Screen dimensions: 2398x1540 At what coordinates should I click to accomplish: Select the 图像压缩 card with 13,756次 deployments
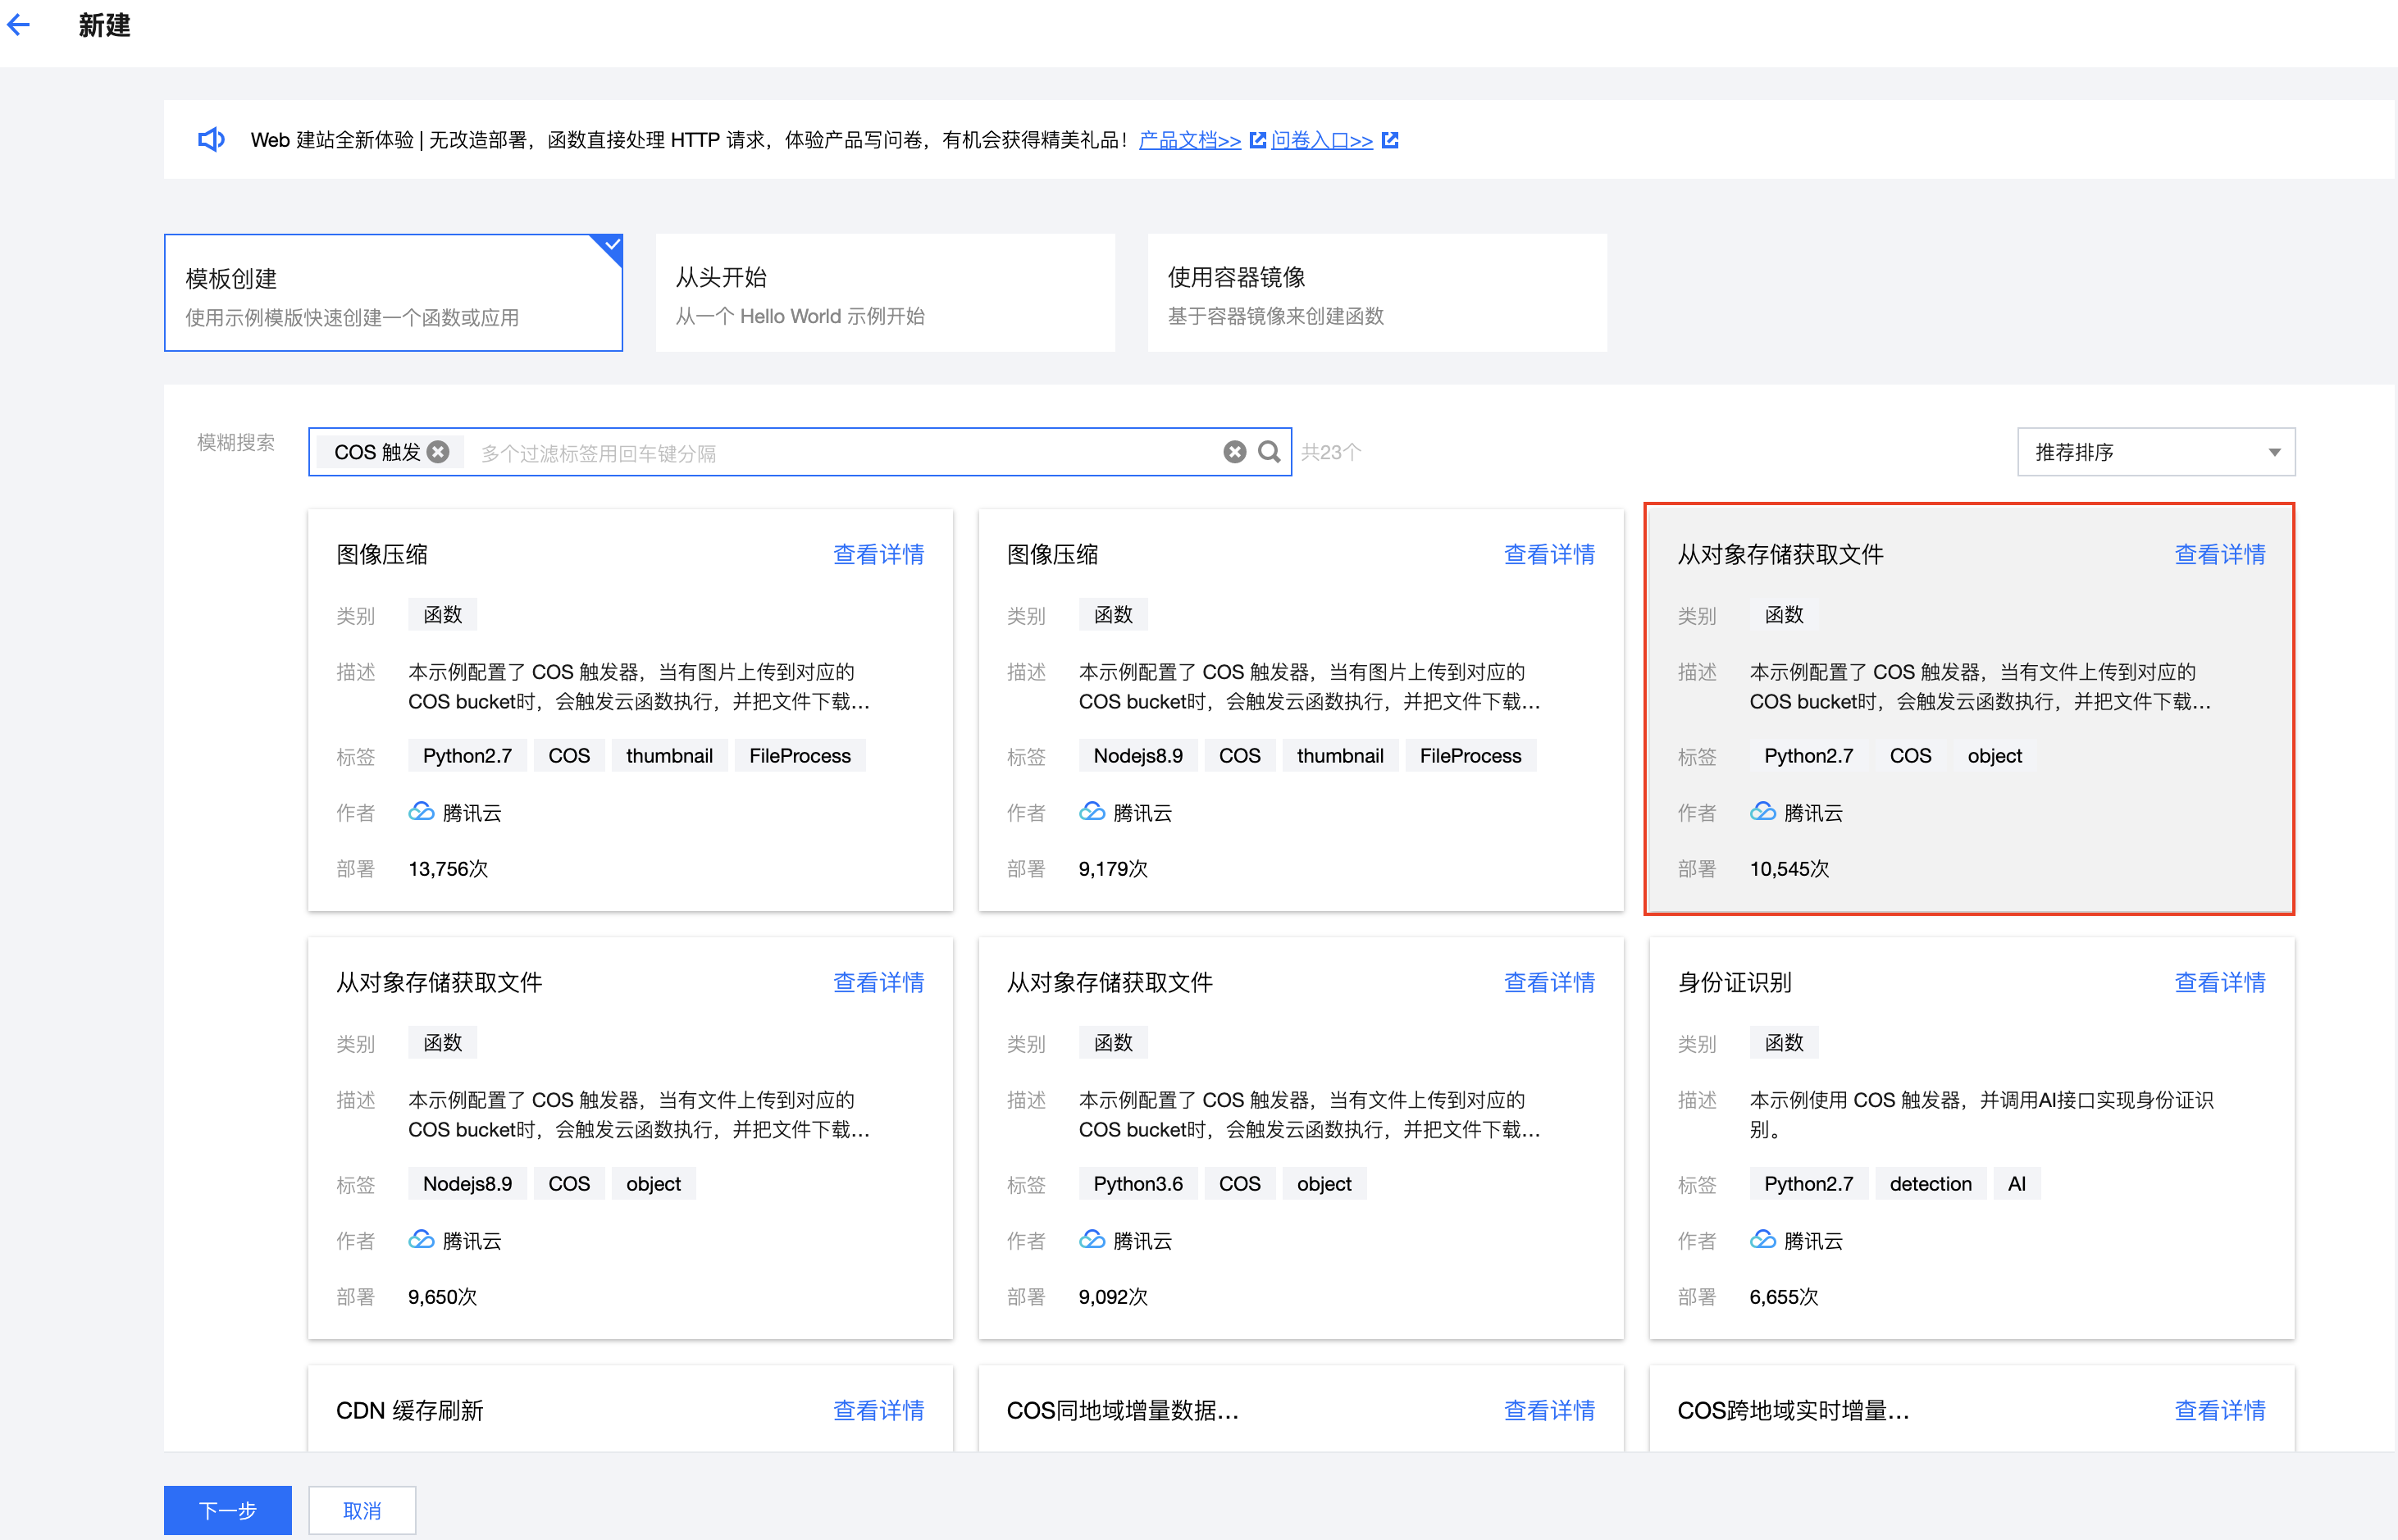point(630,710)
